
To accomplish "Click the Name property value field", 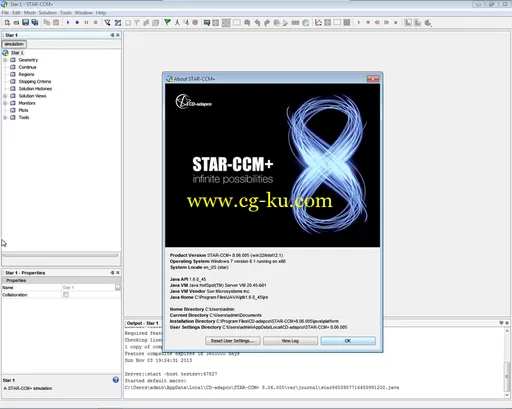I will 88,287.
